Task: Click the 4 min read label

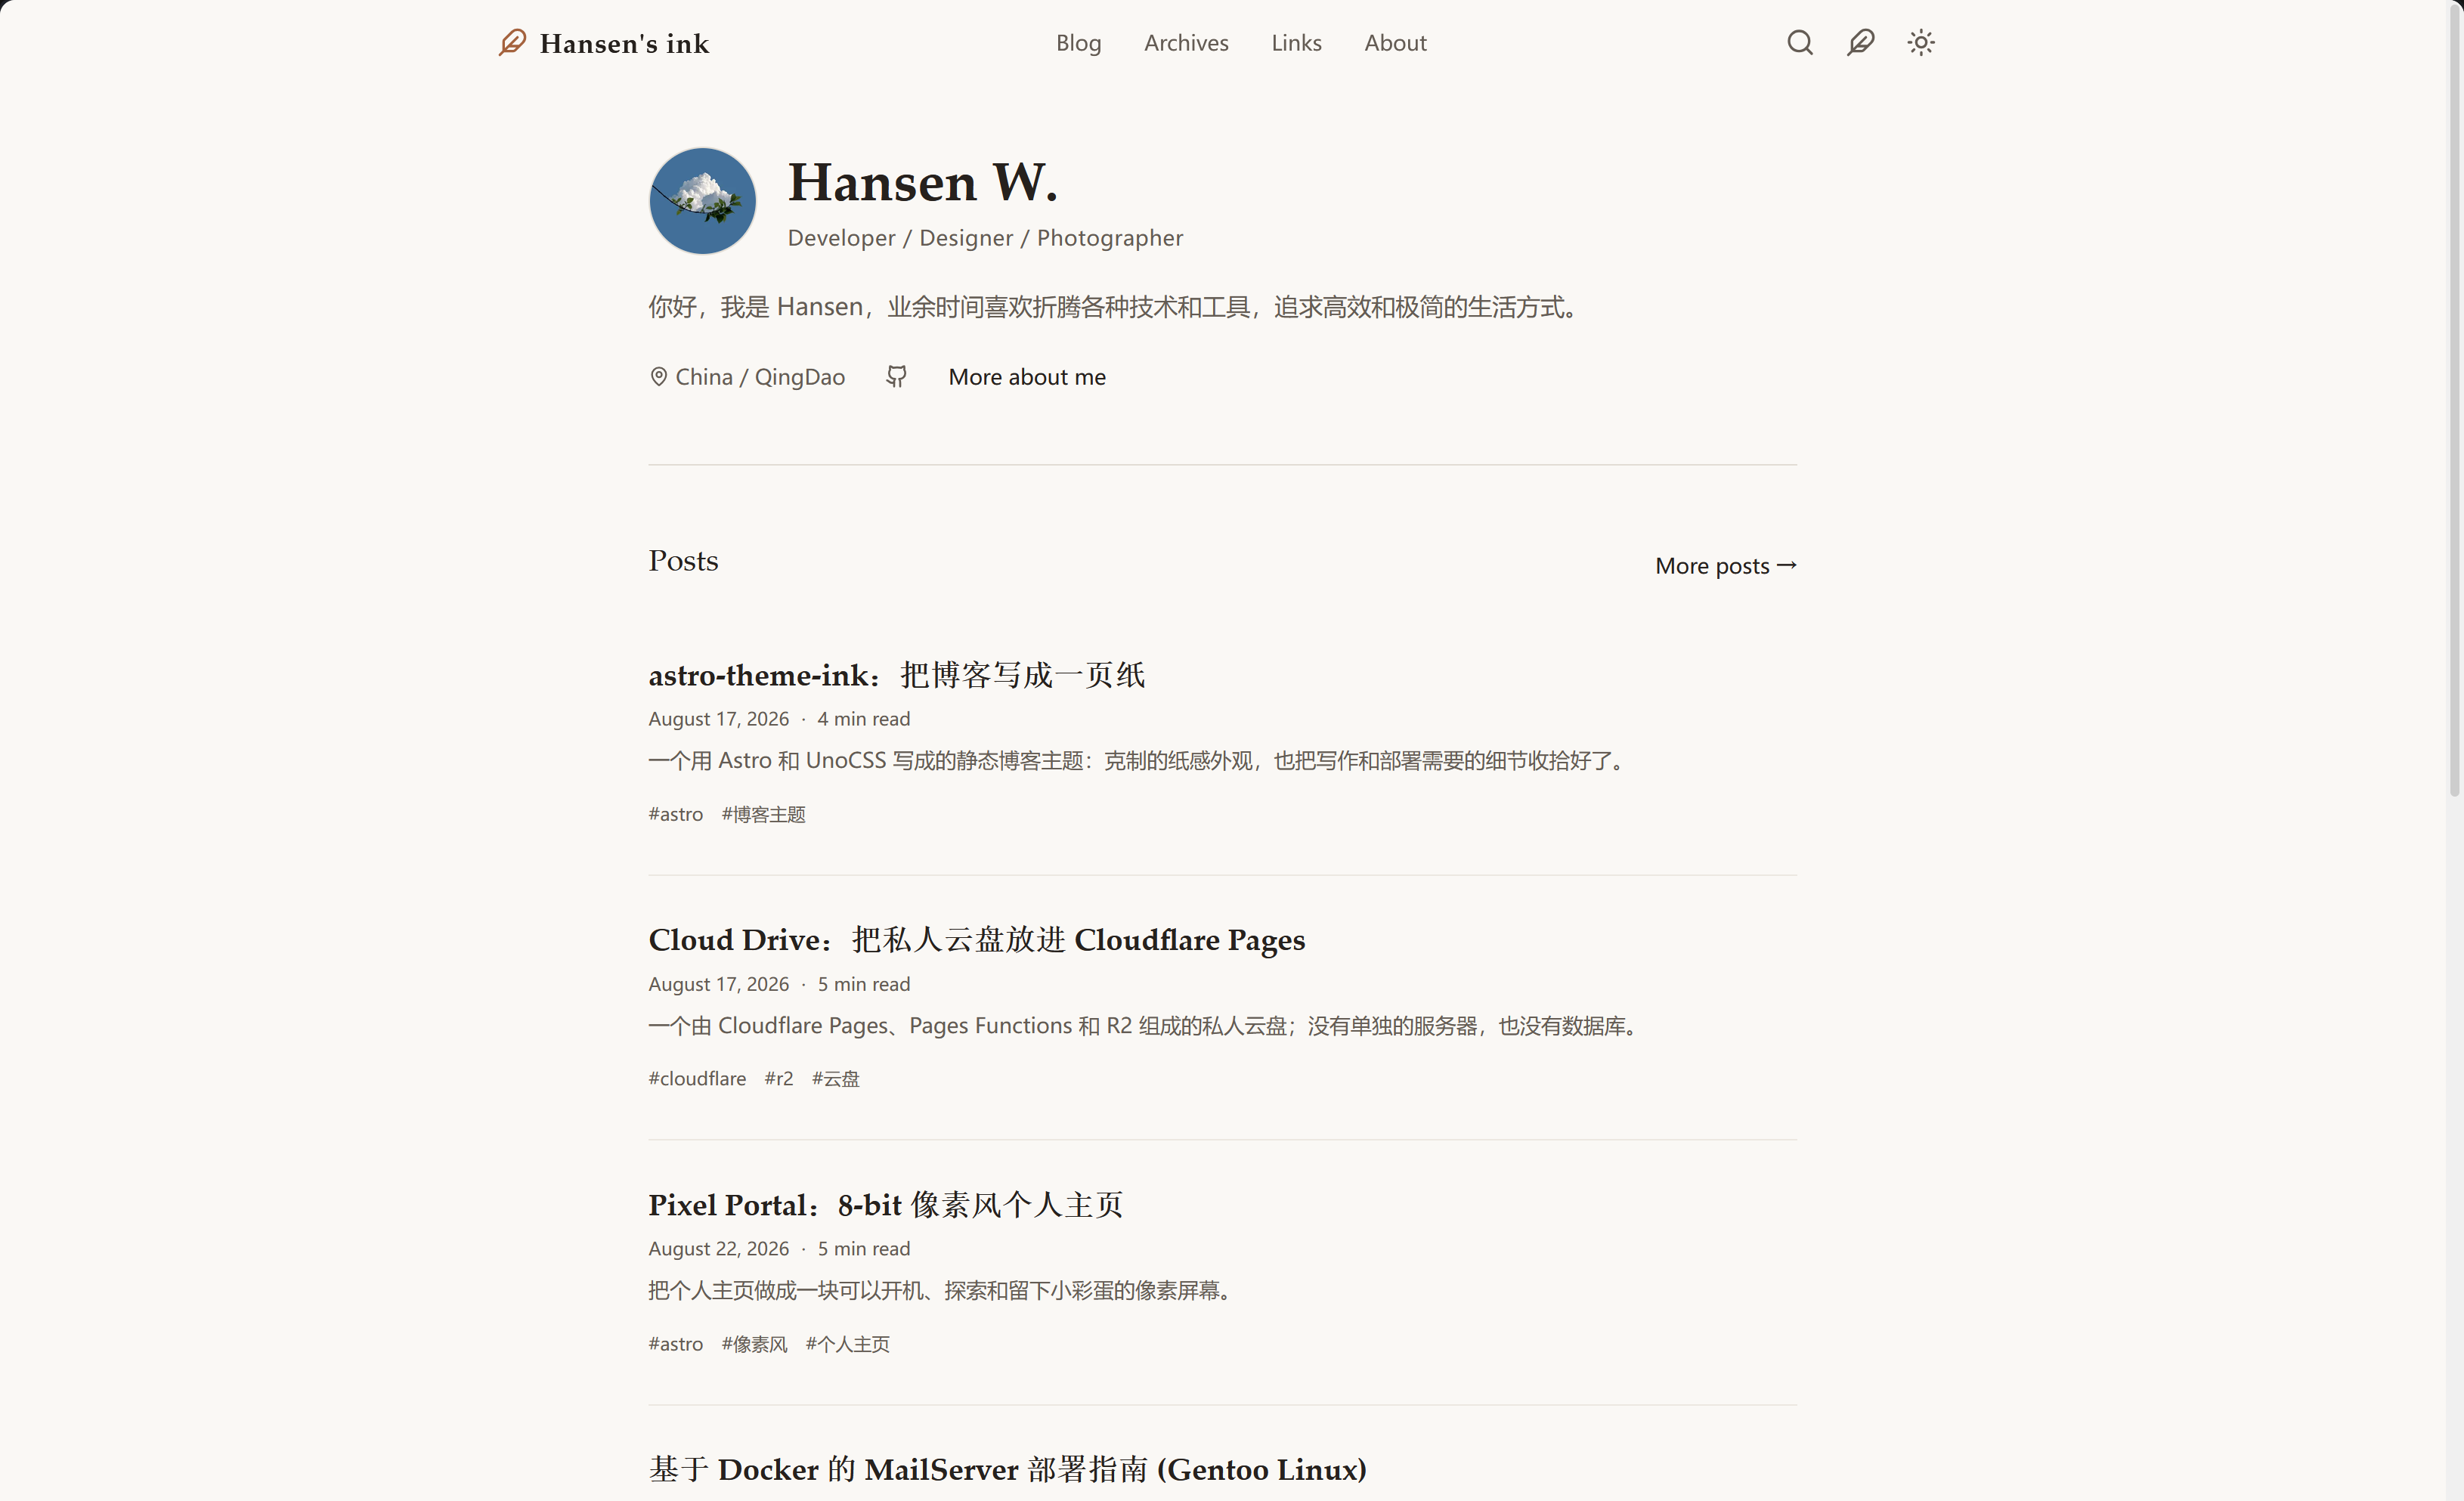Action: 864,719
